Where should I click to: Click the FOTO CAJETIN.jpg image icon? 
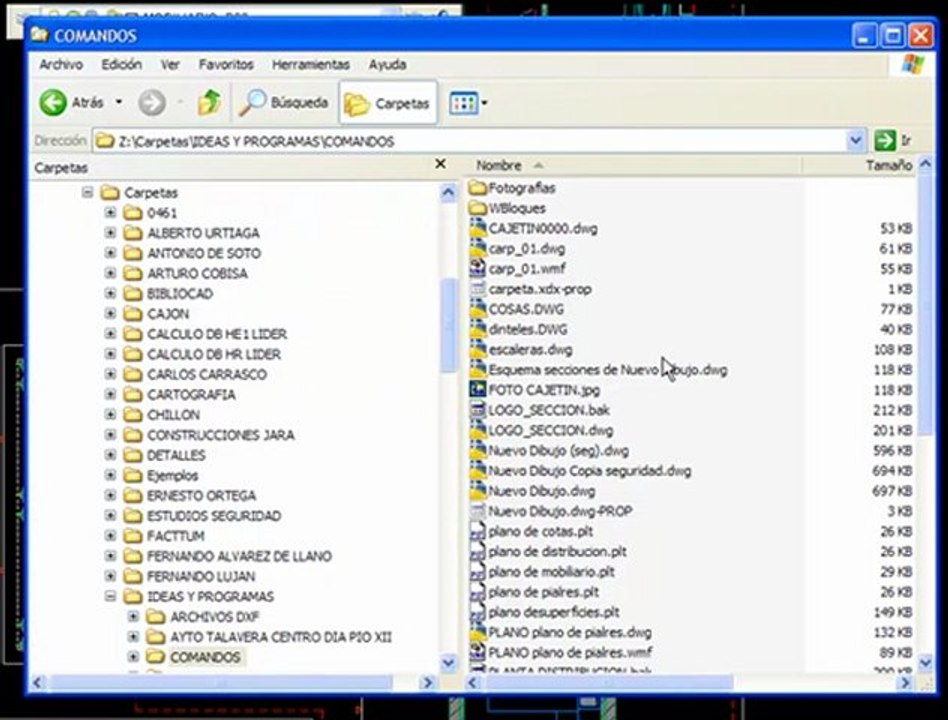pos(478,390)
